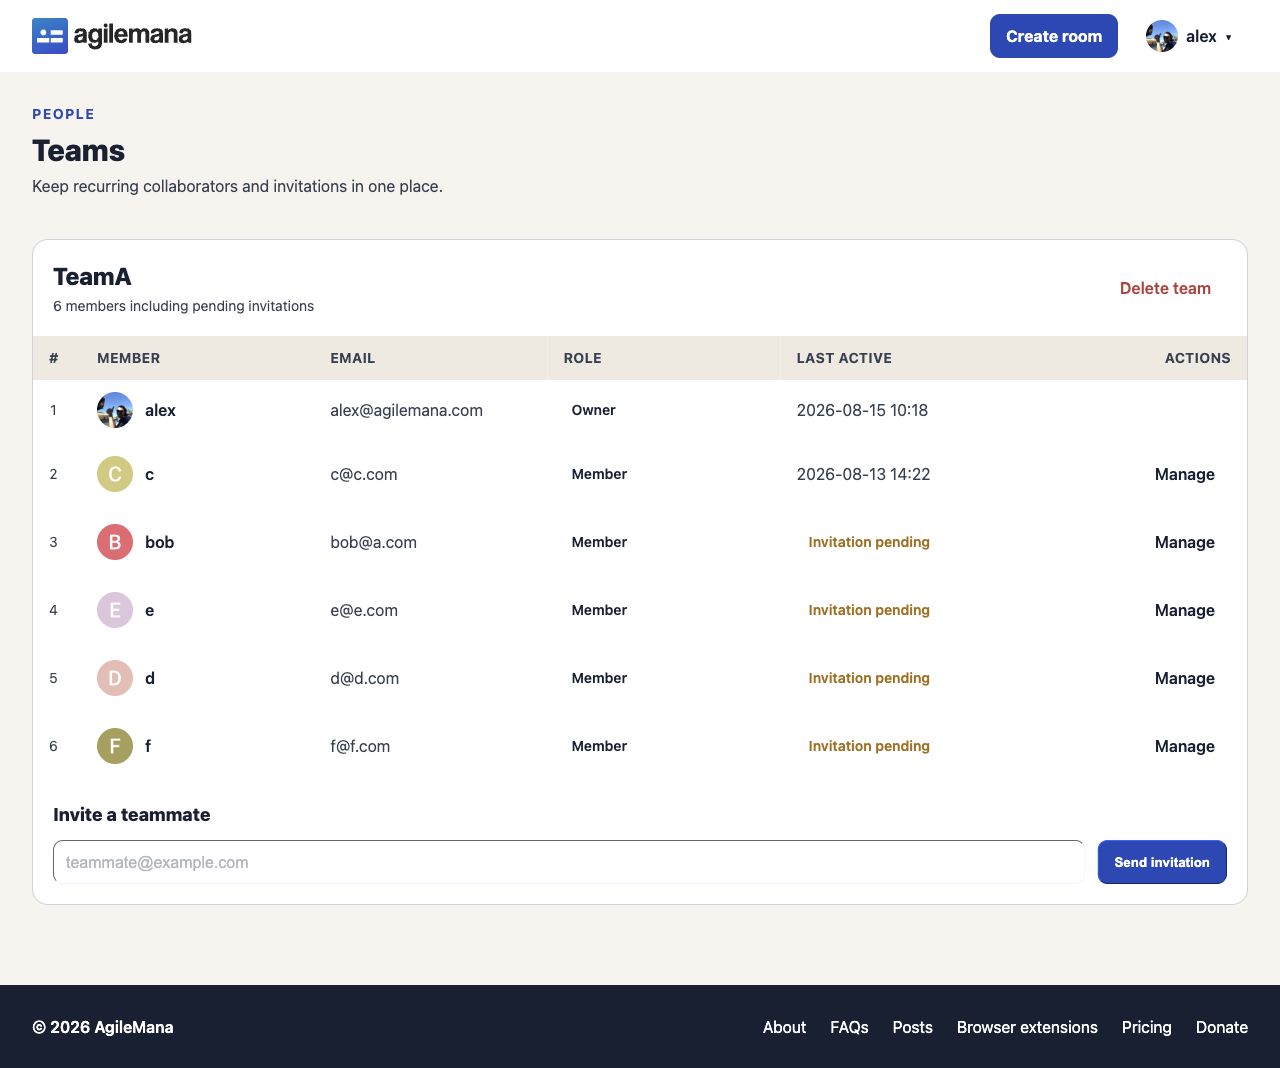Viewport: 1280px width, 1068px height.
Task: Select the alex@agilemana.com email cell
Action: point(406,410)
